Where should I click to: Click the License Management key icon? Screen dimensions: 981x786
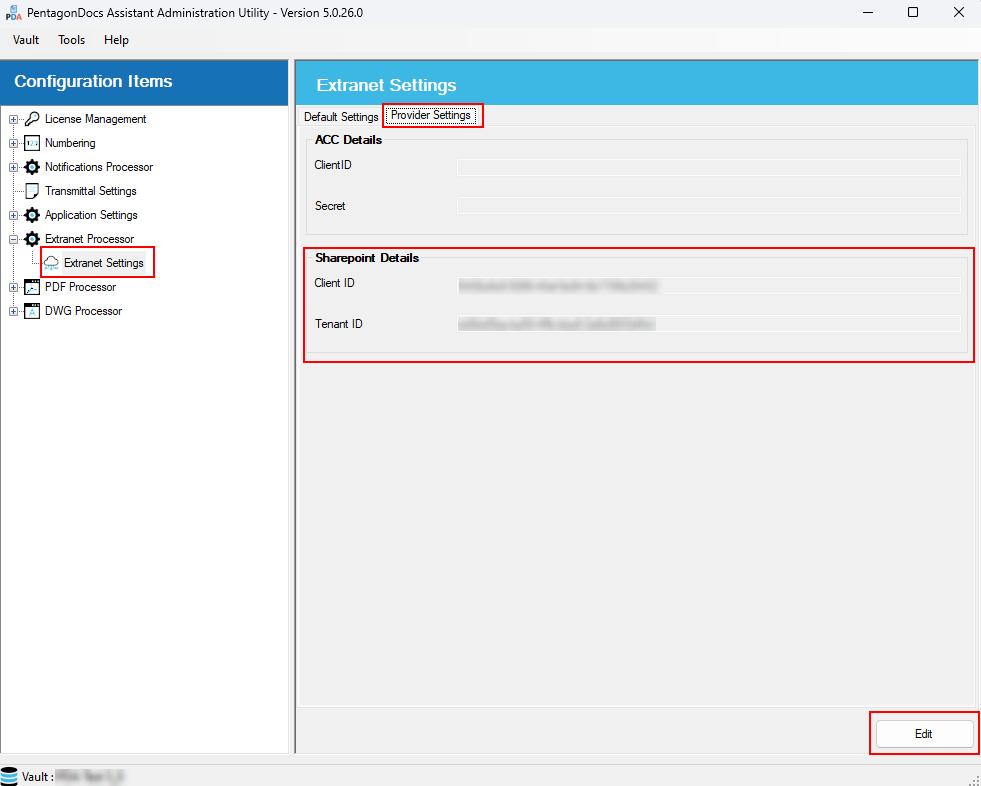point(32,119)
